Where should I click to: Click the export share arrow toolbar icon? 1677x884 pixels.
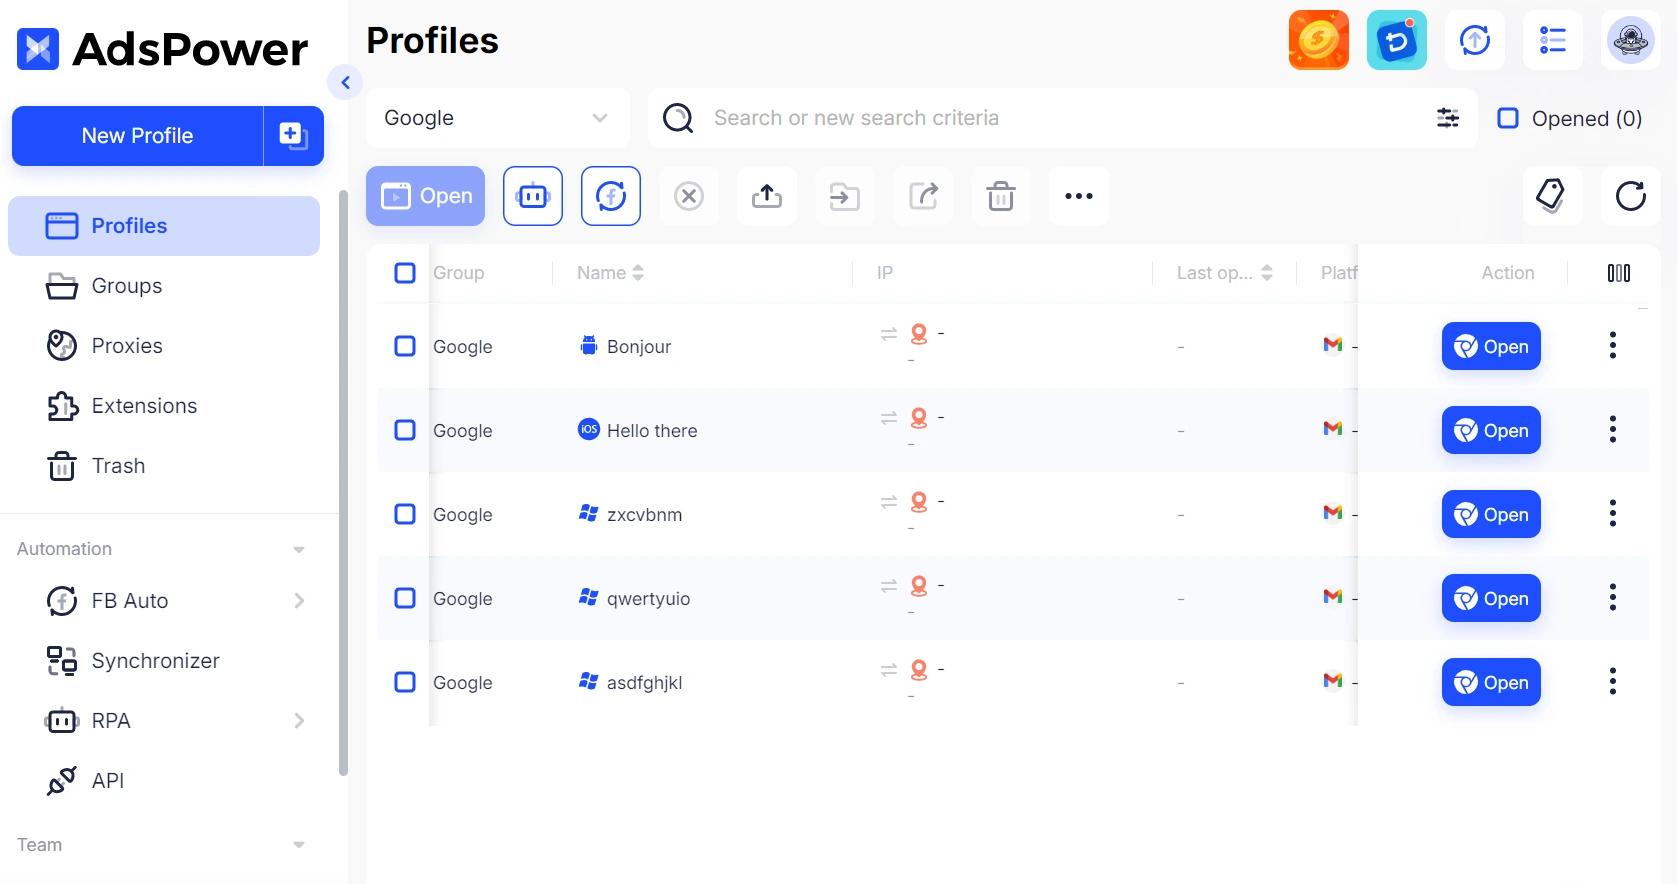(923, 196)
